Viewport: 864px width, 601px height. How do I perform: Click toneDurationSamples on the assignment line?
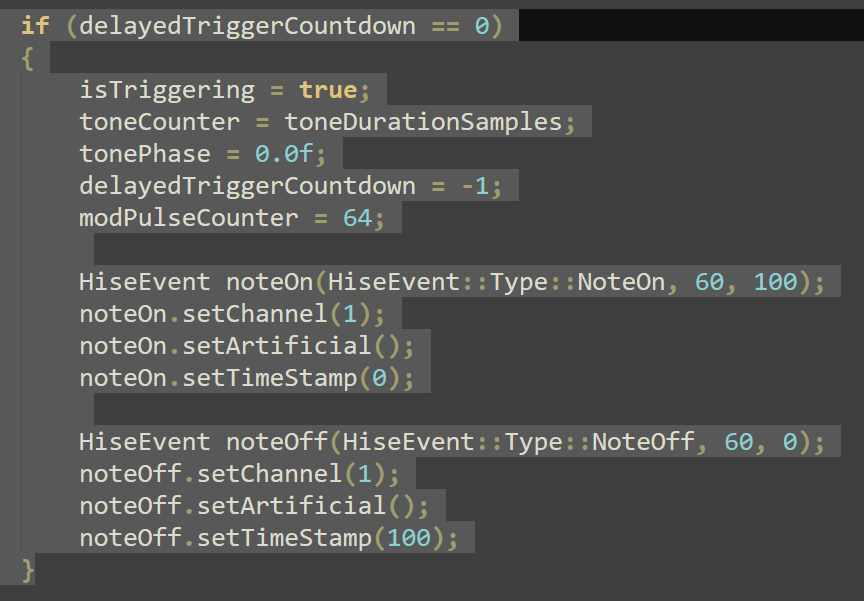point(424,122)
